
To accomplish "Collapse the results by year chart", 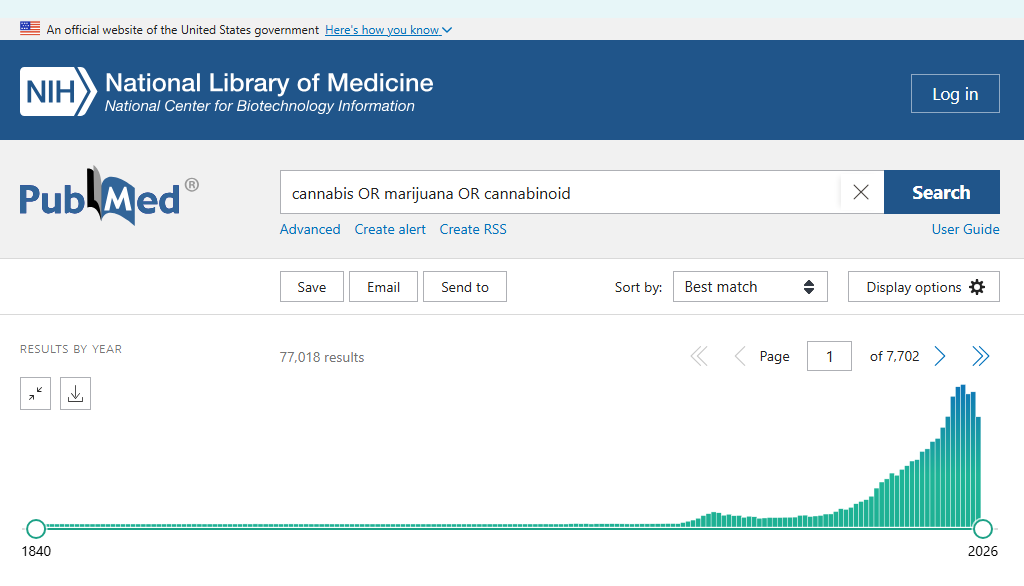I will 35,394.
